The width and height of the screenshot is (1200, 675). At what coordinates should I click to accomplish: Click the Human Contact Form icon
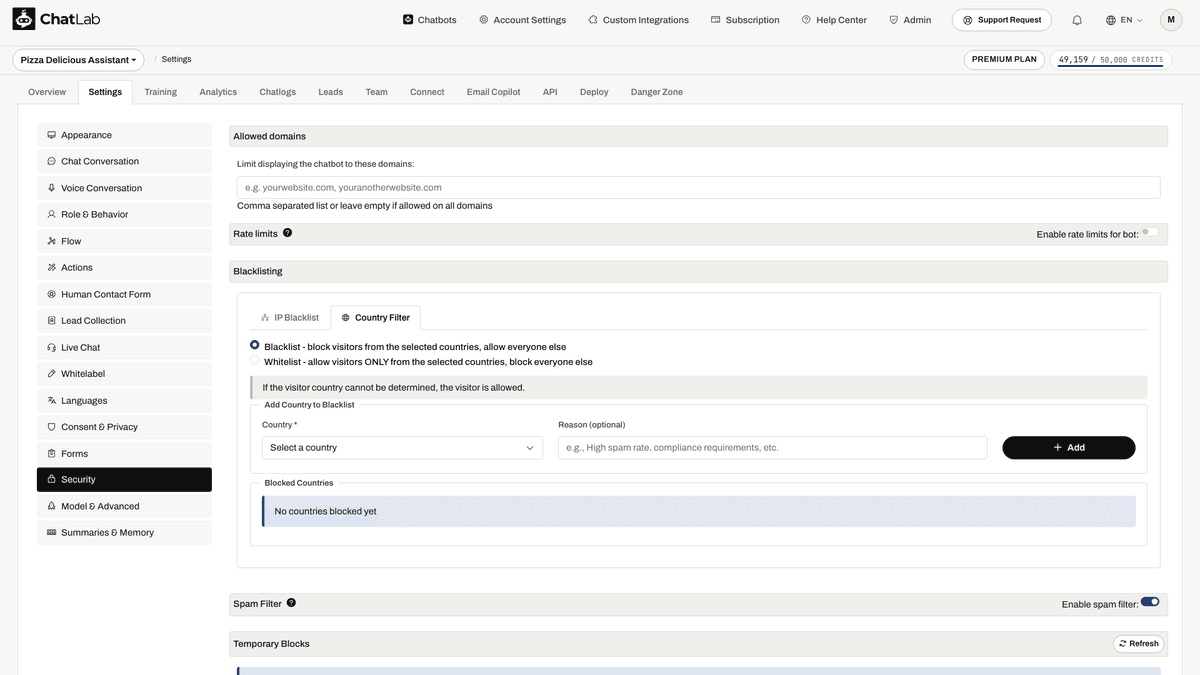click(x=51, y=294)
